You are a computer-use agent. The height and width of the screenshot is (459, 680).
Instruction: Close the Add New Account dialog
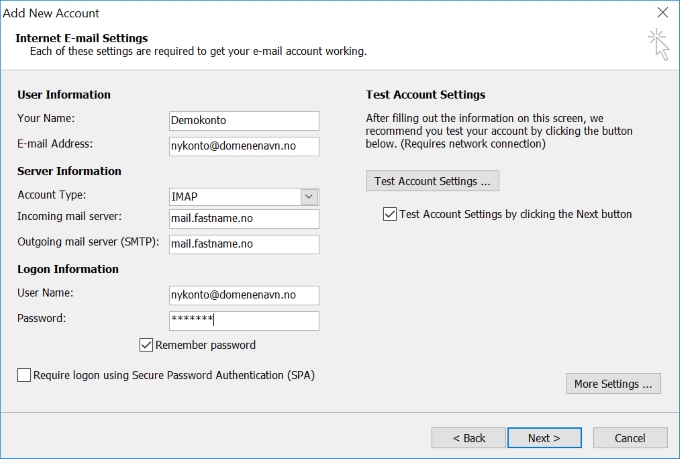pyautogui.click(x=663, y=13)
